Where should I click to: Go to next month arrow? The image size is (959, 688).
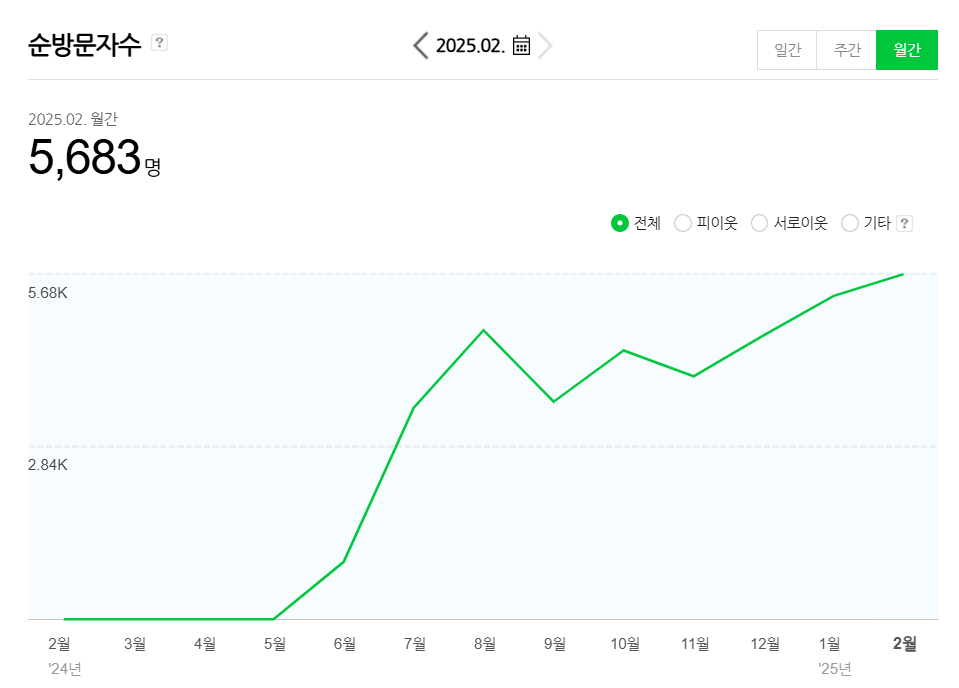tap(545, 45)
